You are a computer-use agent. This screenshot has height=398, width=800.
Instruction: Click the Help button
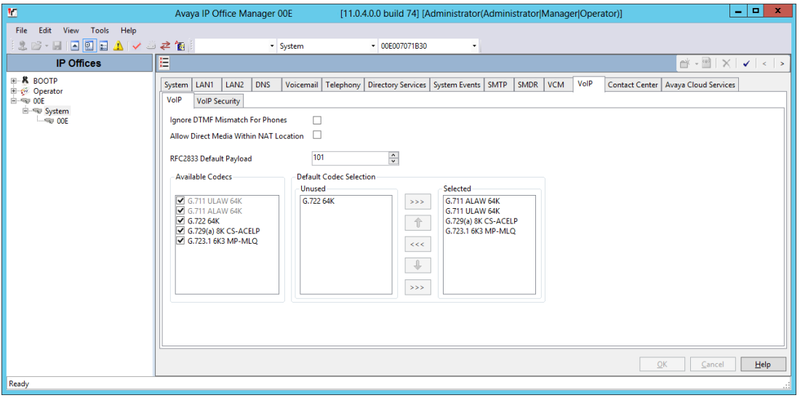point(763,364)
